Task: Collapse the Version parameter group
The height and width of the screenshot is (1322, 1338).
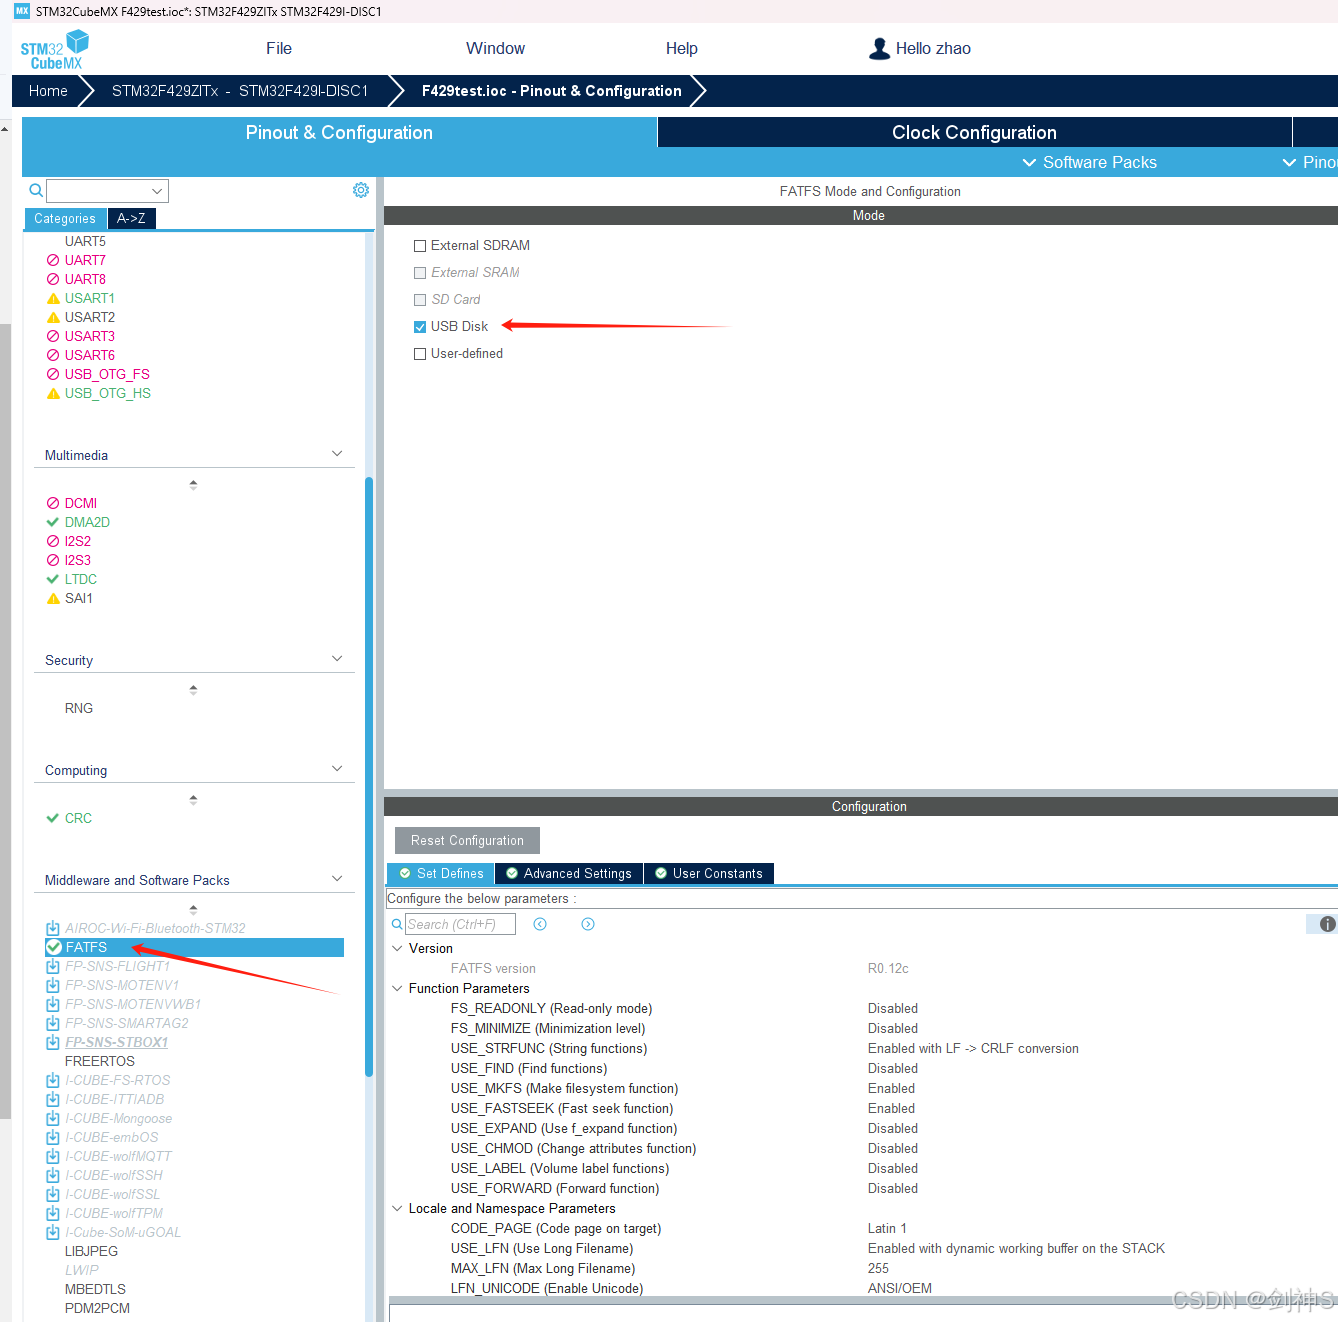Action: coord(397,948)
